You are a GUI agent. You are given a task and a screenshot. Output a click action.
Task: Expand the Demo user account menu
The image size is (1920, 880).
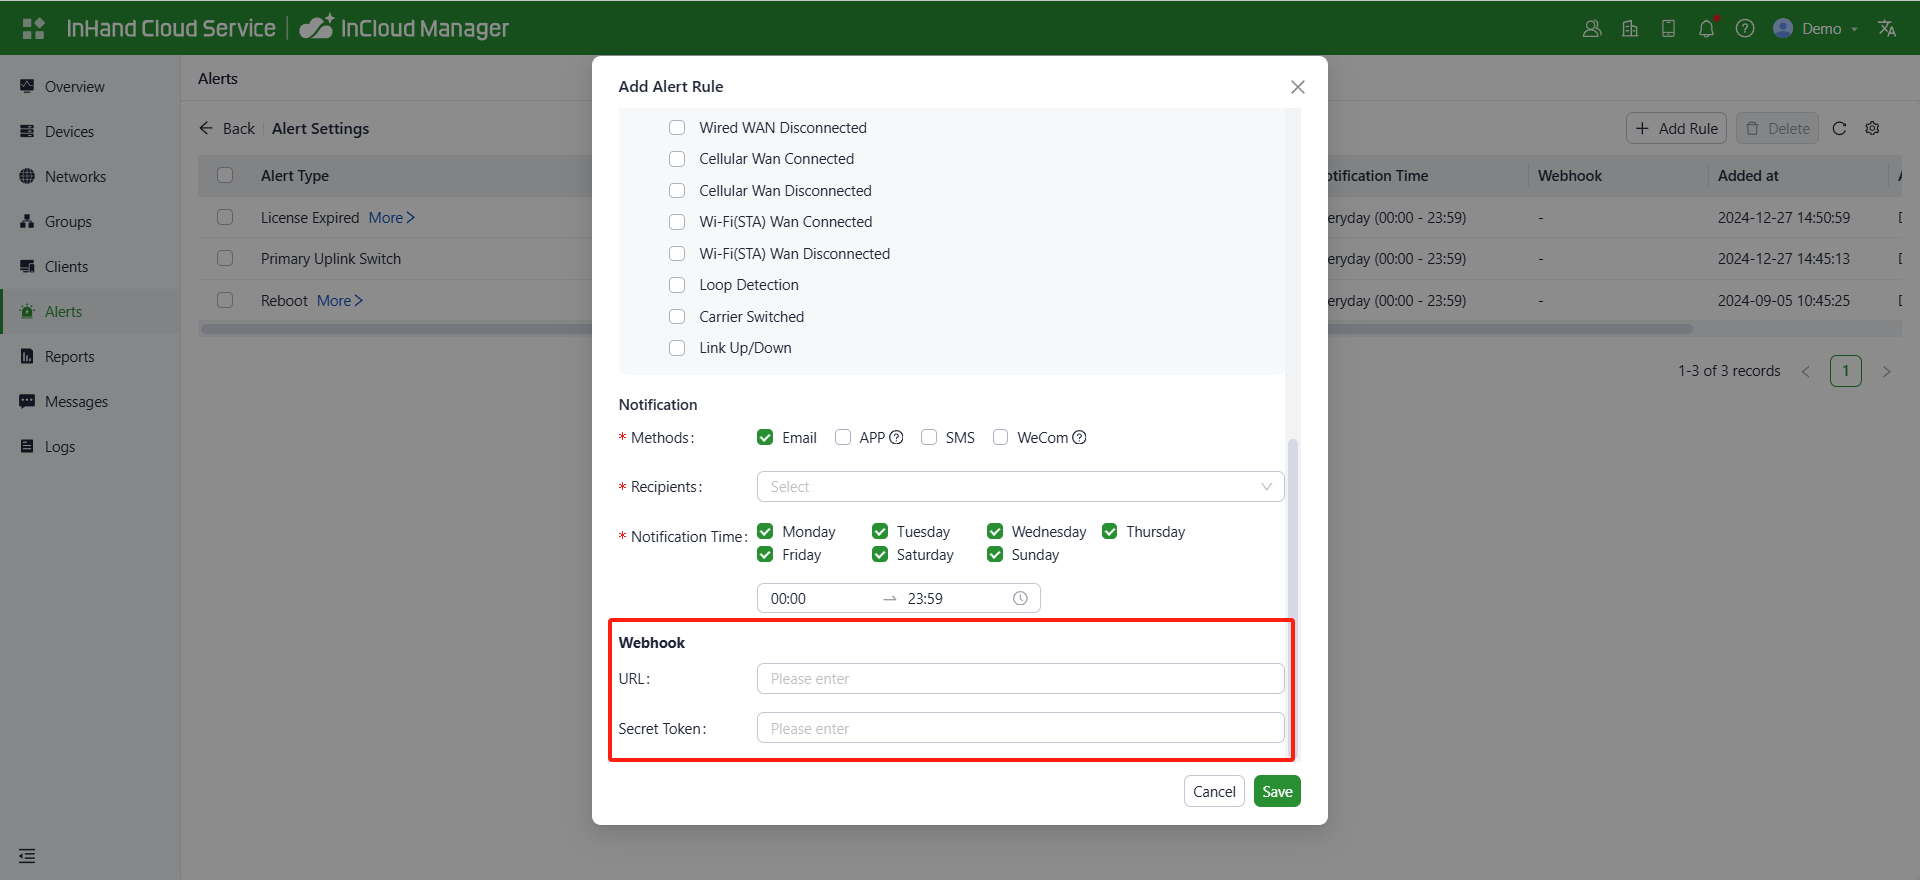click(1815, 29)
